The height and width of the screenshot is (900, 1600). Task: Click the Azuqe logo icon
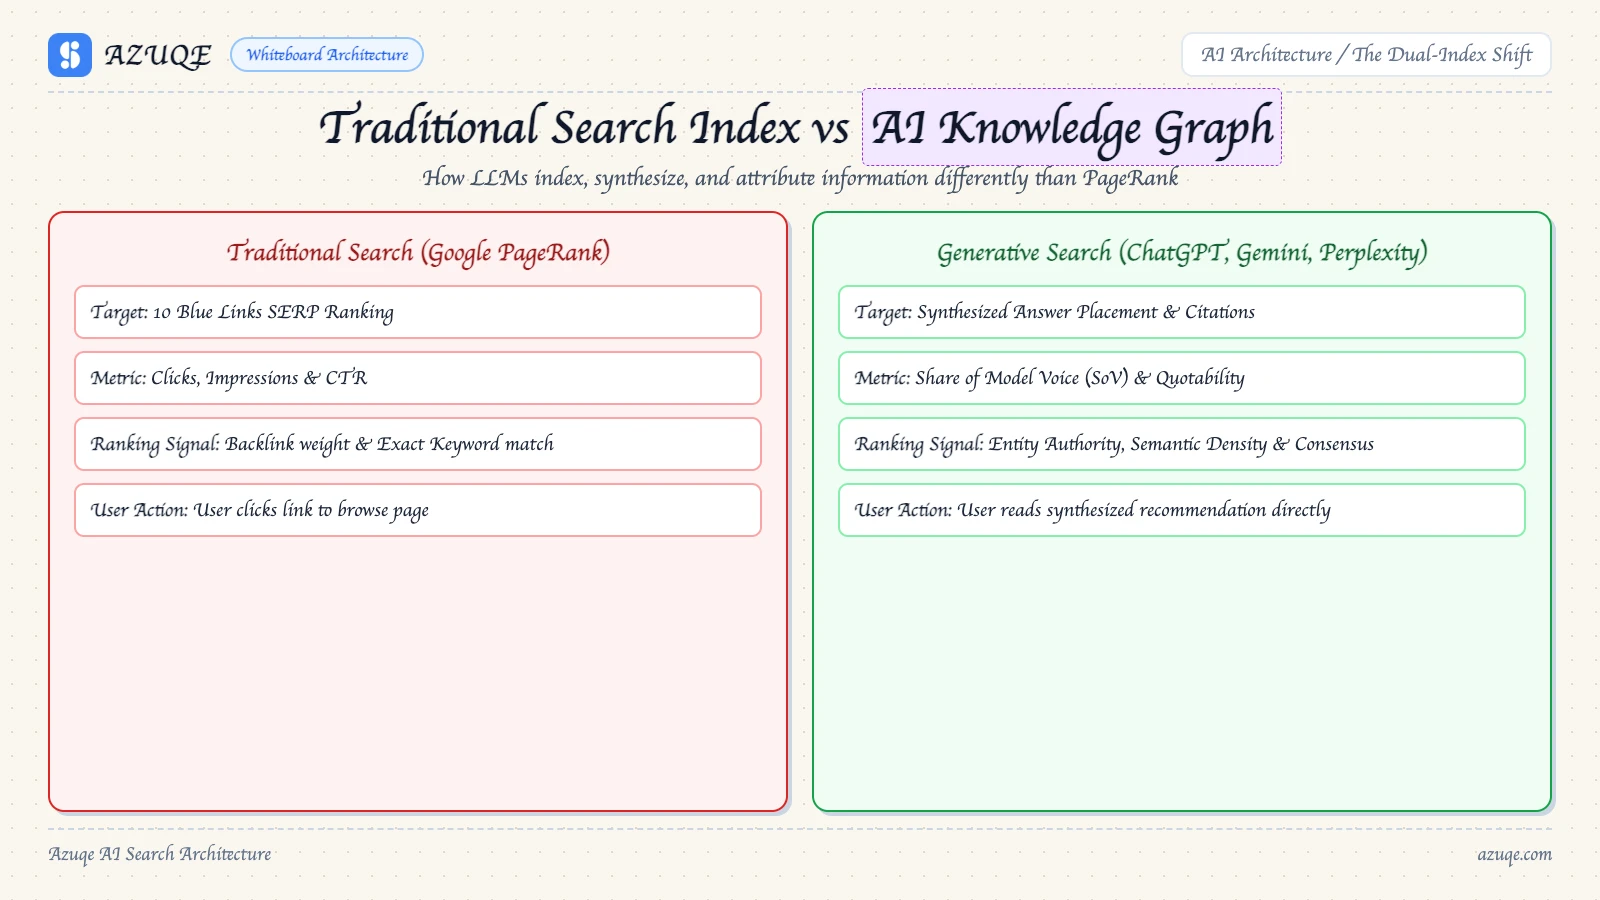pyautogui.click(x=70, y=55)
